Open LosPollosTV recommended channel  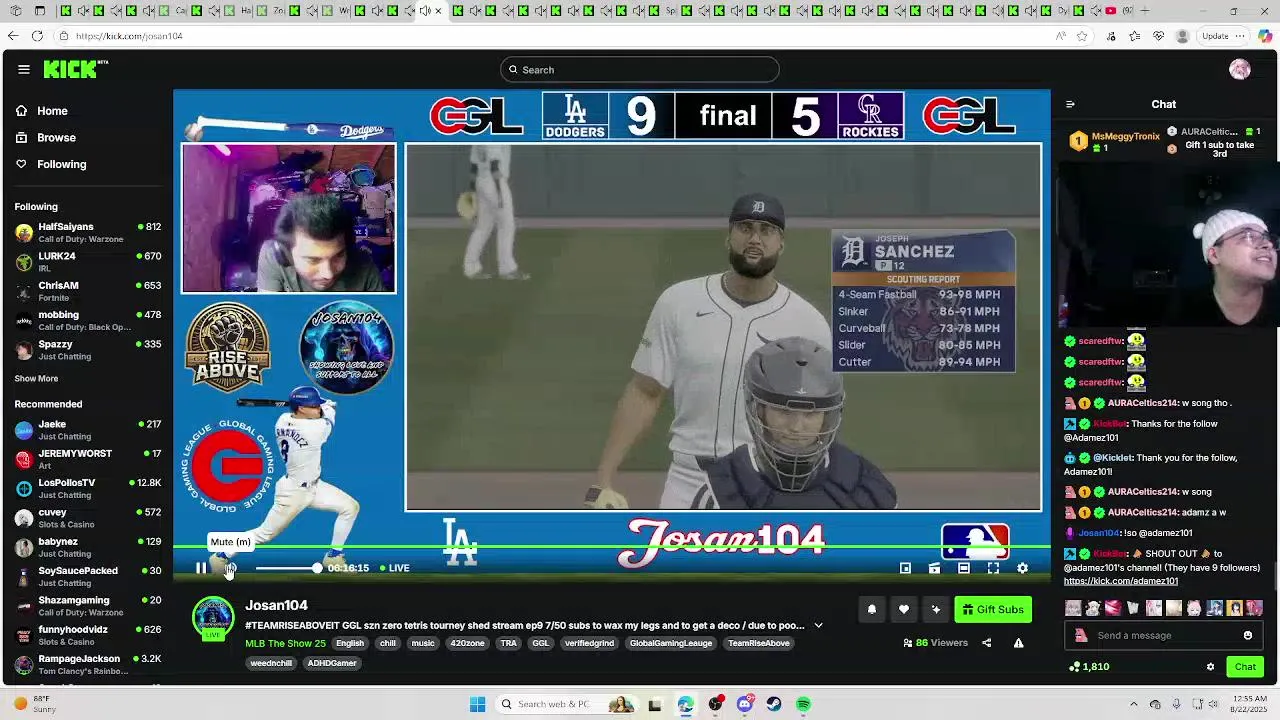(x=88, y=488)
